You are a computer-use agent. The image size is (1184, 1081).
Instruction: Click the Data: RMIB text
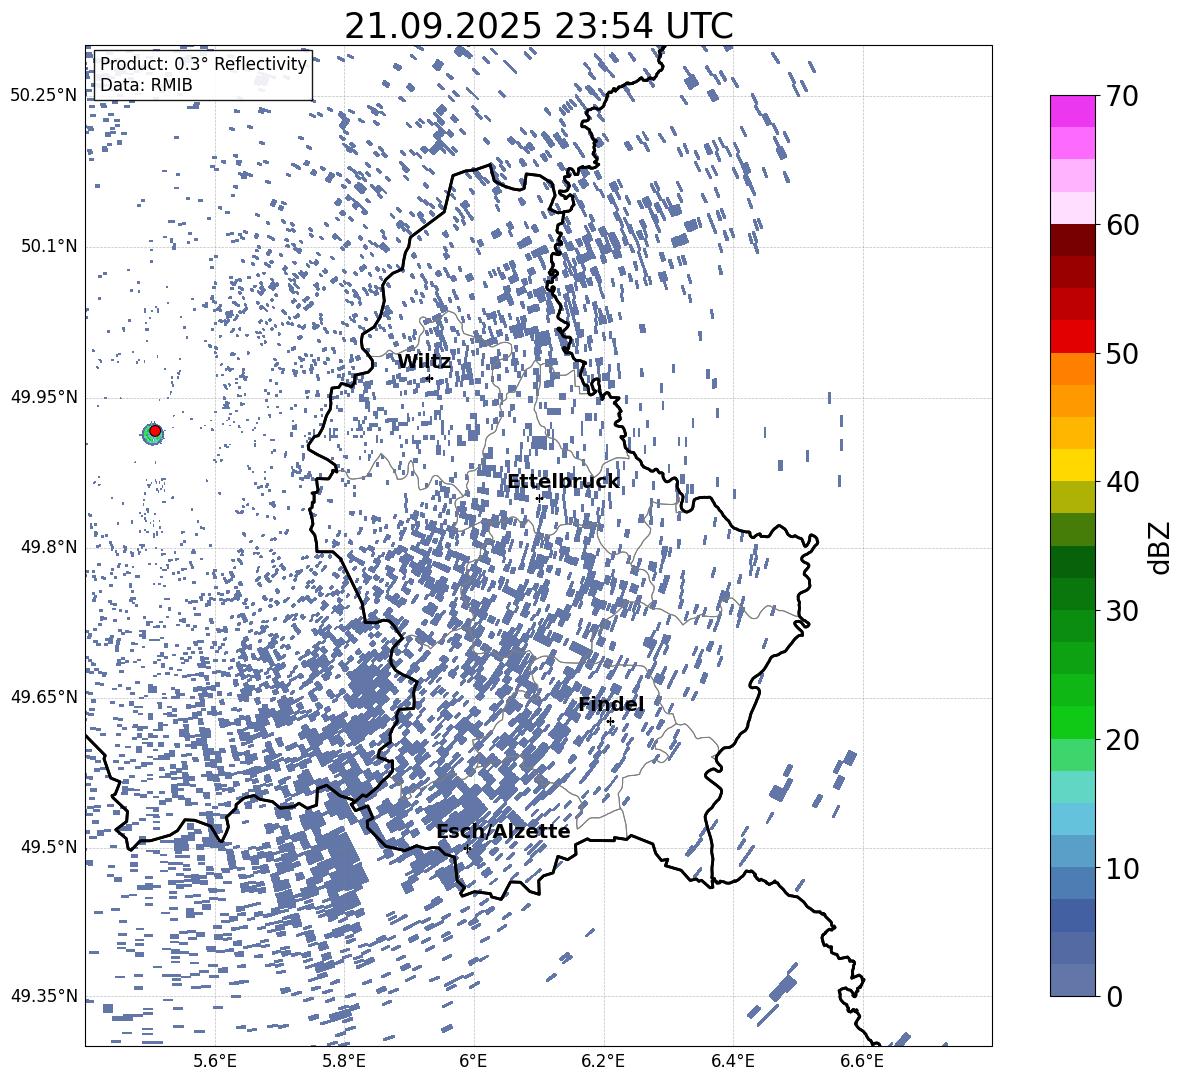pos(146,85)
